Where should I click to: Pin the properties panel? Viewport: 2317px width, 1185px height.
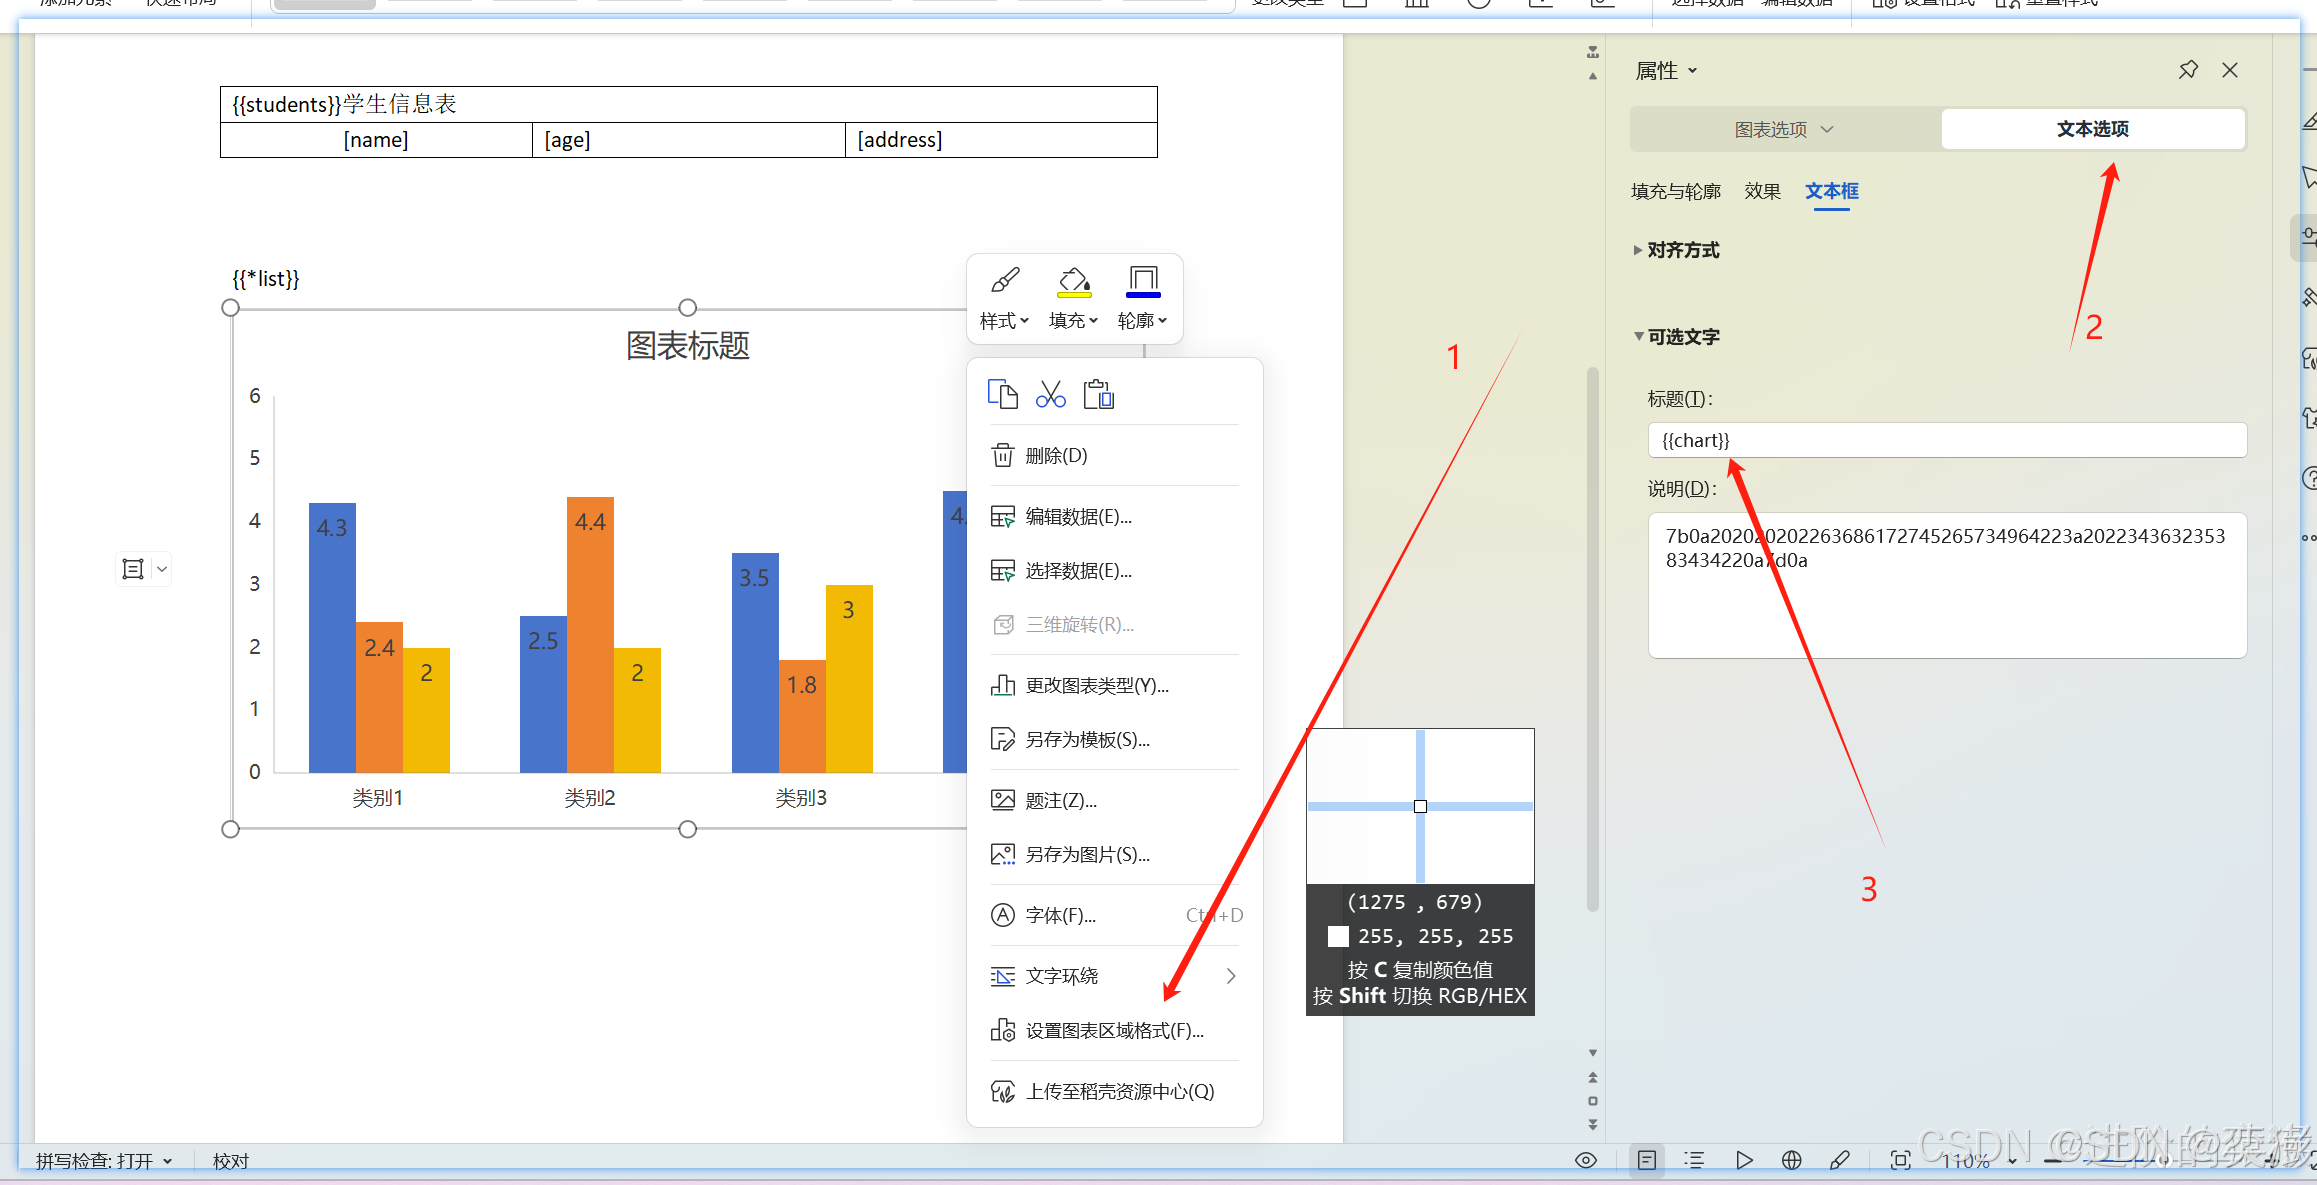pyautogui.click(x=2188, y=70)
